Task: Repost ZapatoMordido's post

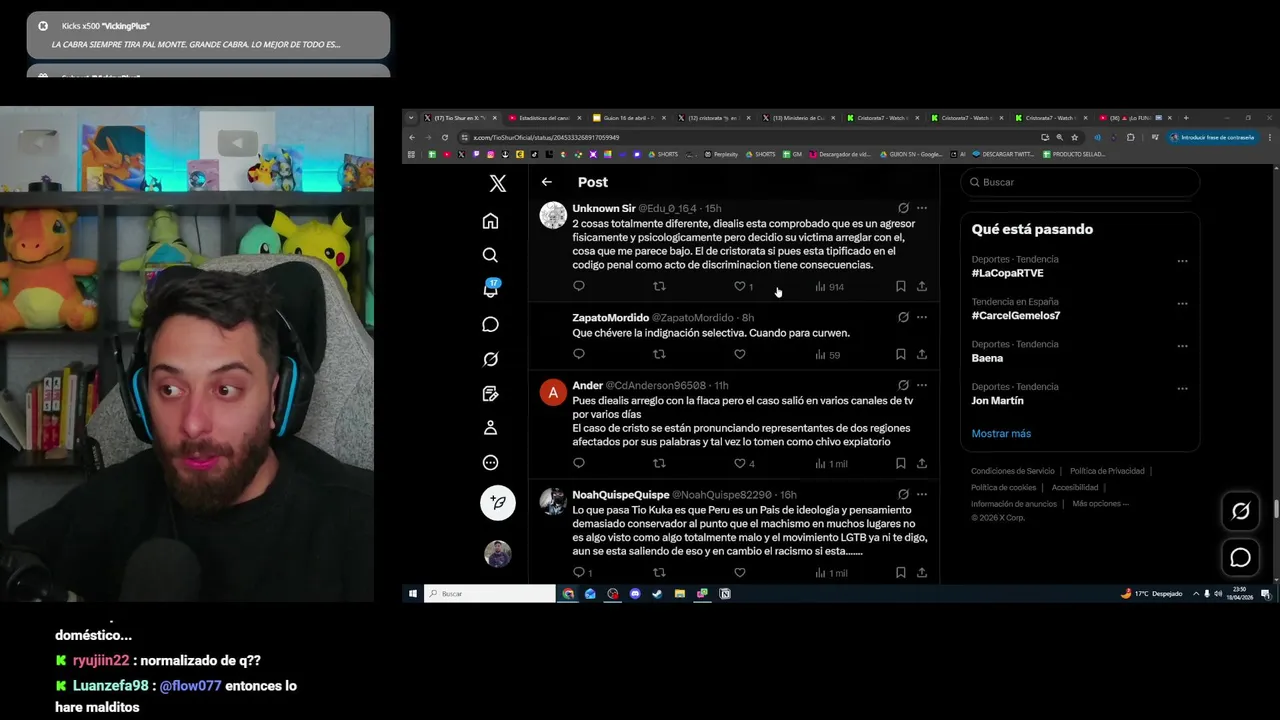Action: click(659, 354)
